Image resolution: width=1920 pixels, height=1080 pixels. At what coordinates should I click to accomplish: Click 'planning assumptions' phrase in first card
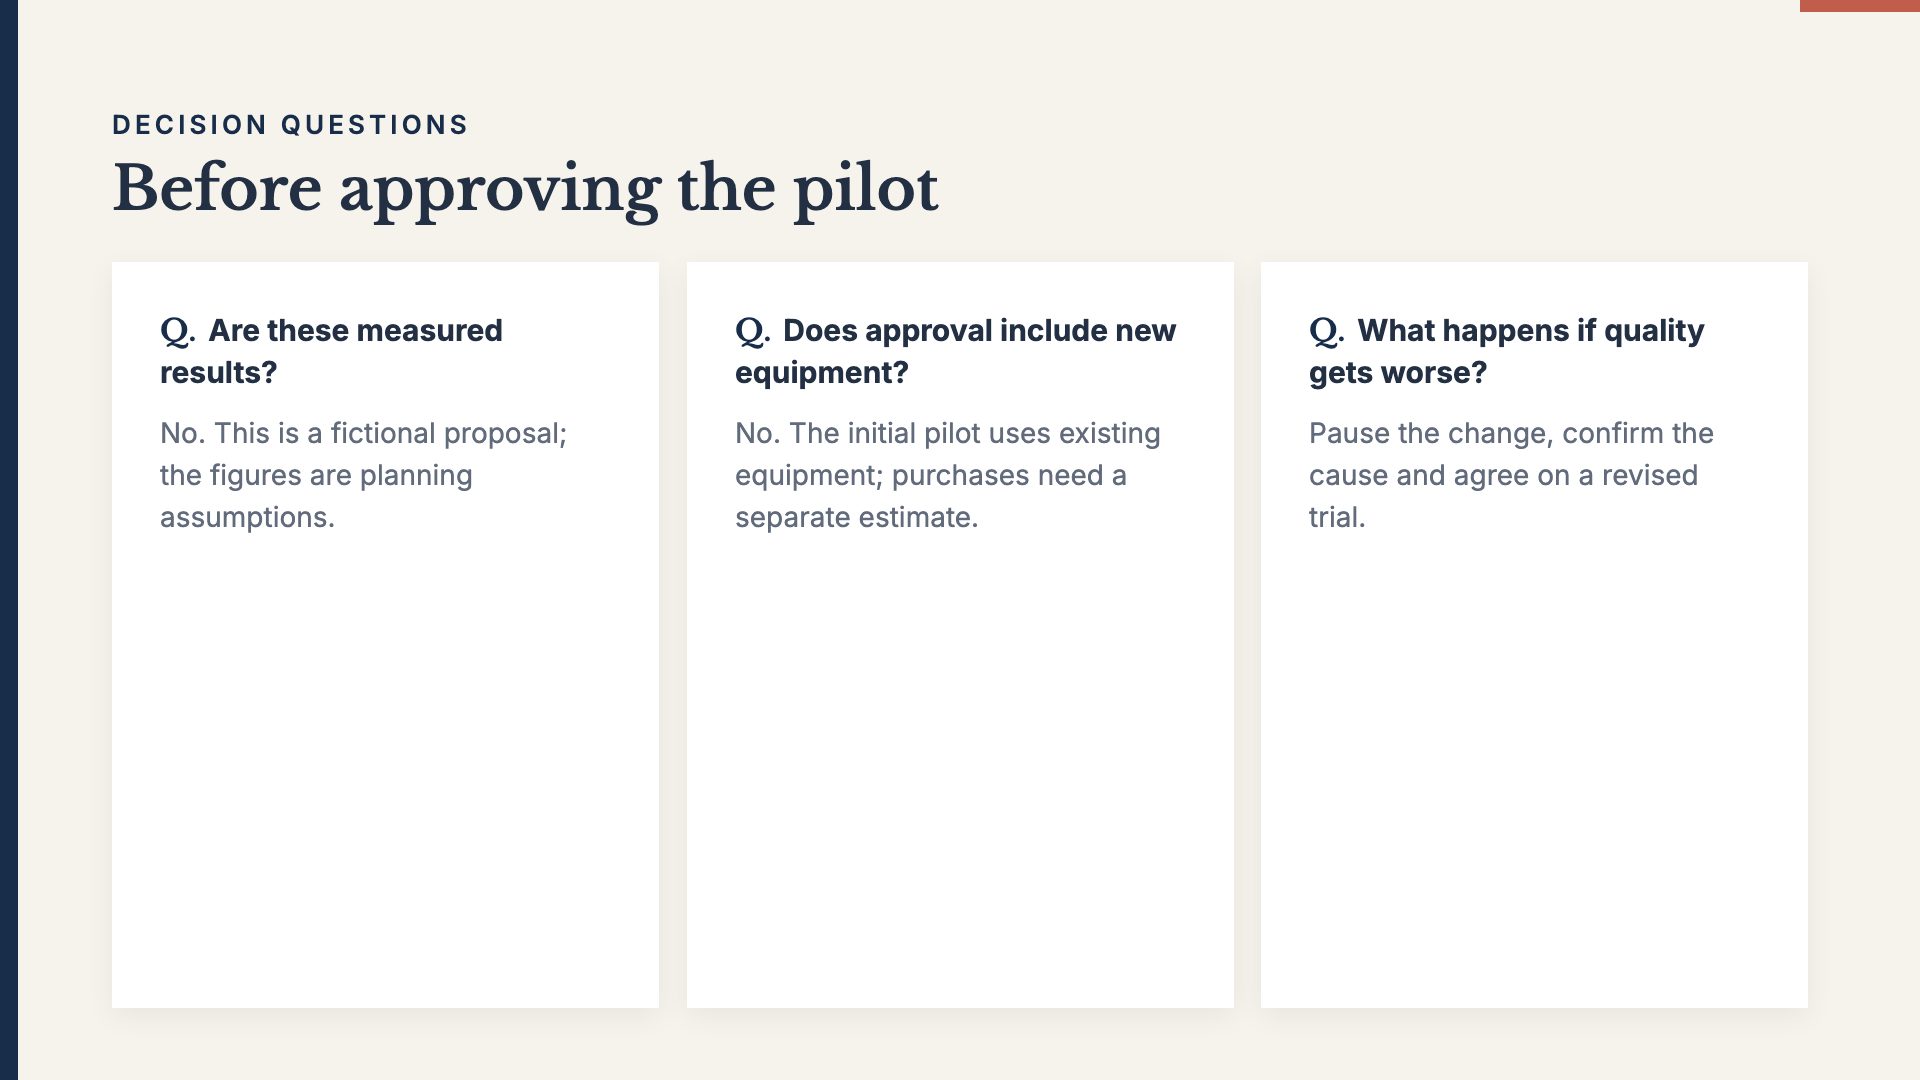point(316,496)
